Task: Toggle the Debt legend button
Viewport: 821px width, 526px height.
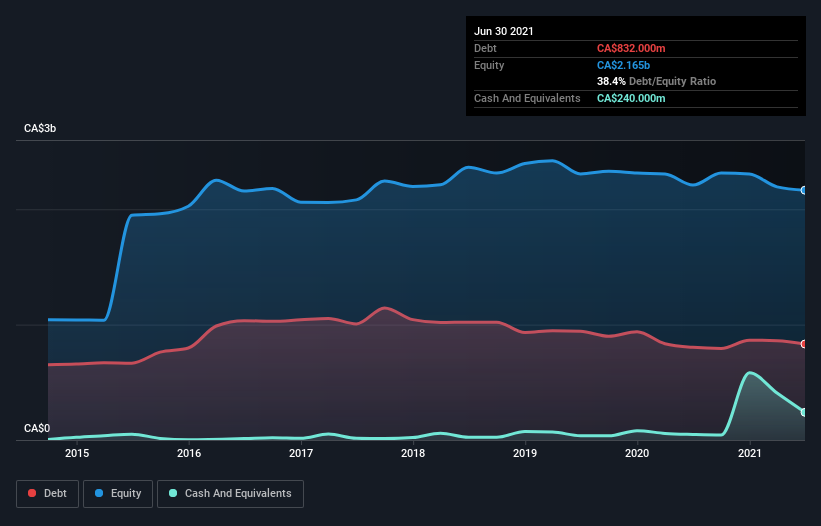Action: click(47, 494)
